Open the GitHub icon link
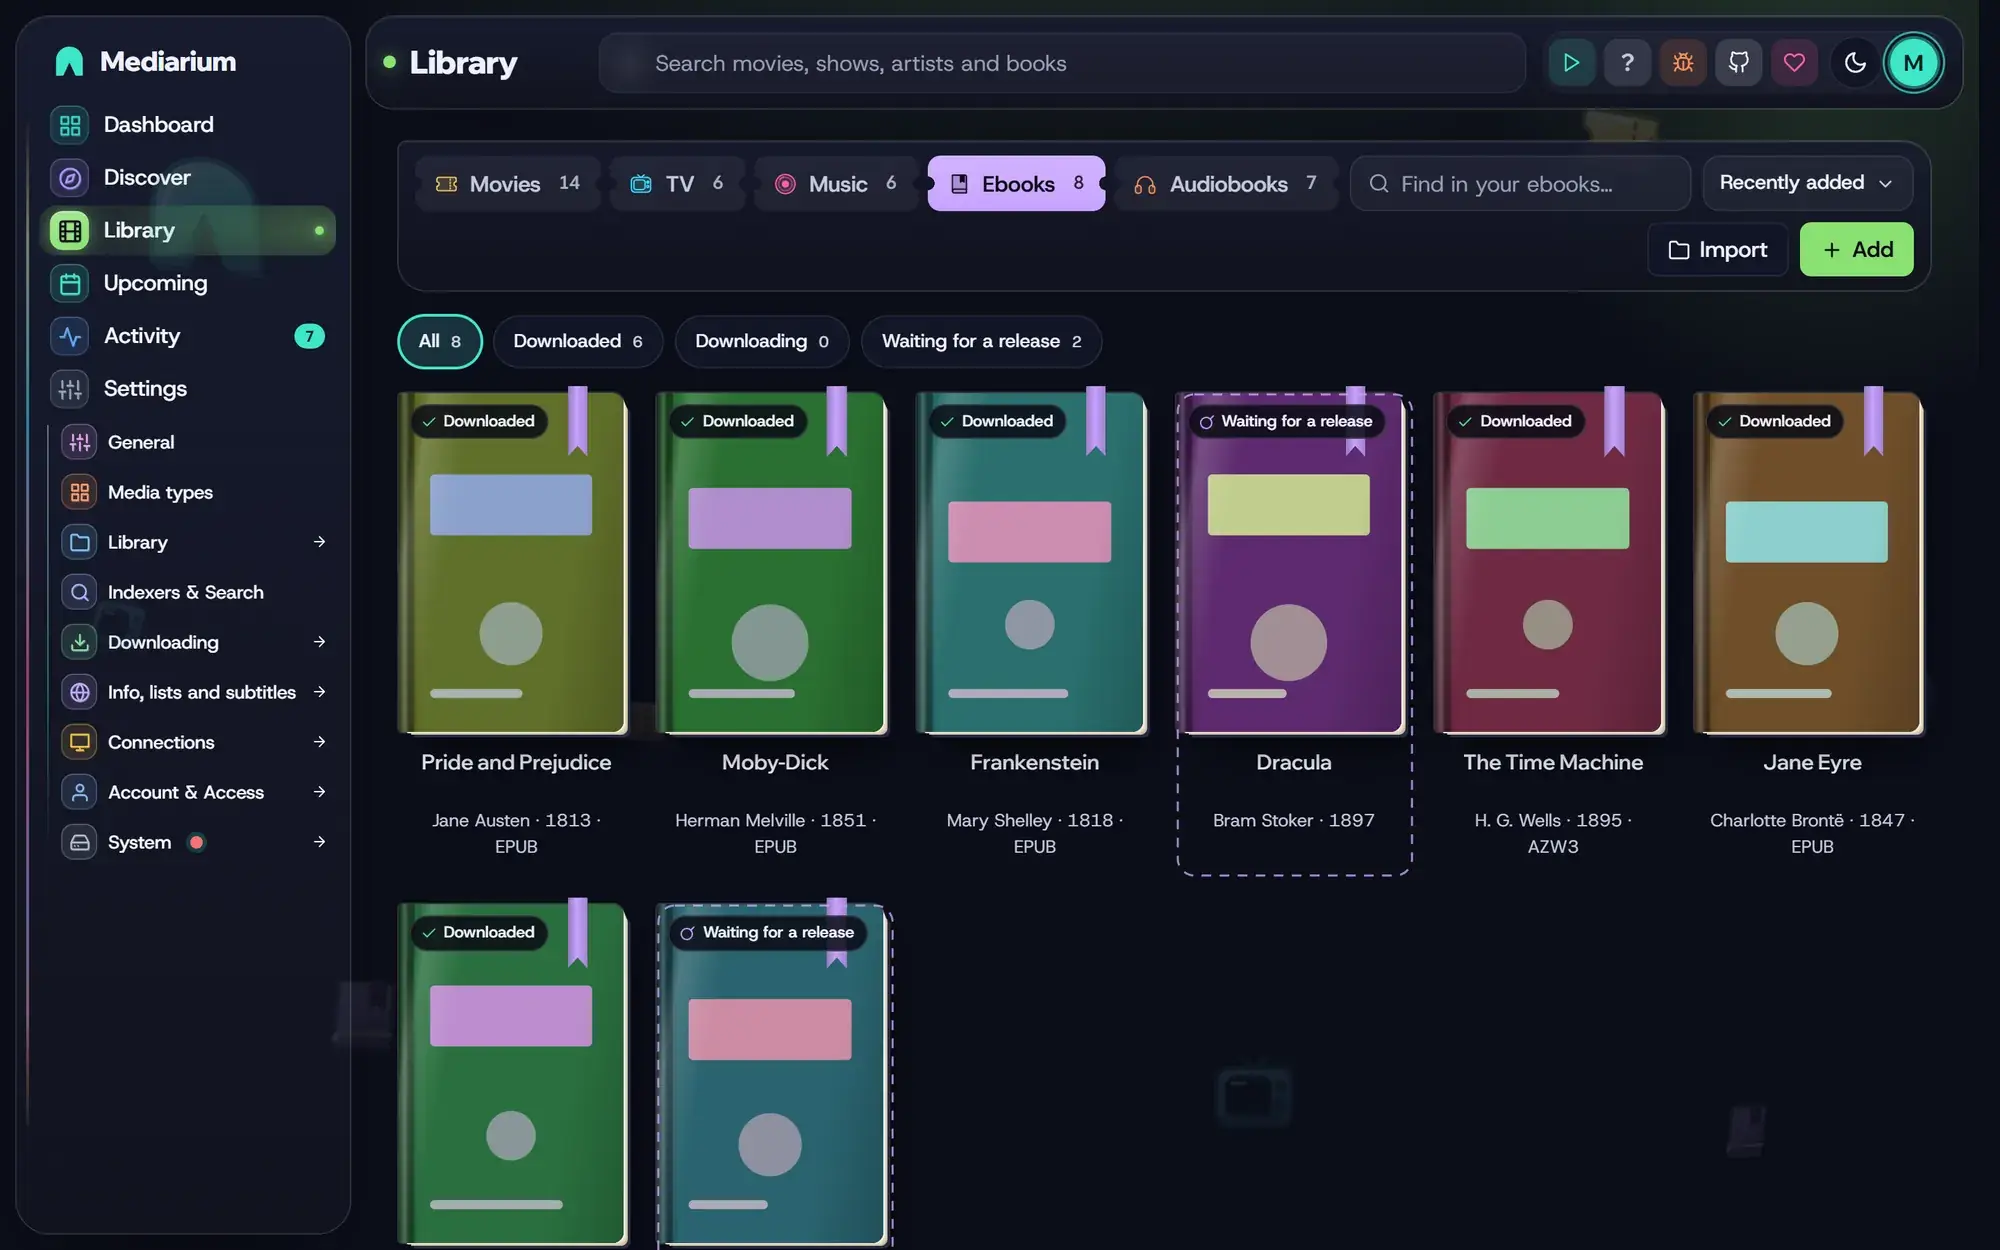Viewport: 2000px width, 1250px height. (x=1739, y=63)
